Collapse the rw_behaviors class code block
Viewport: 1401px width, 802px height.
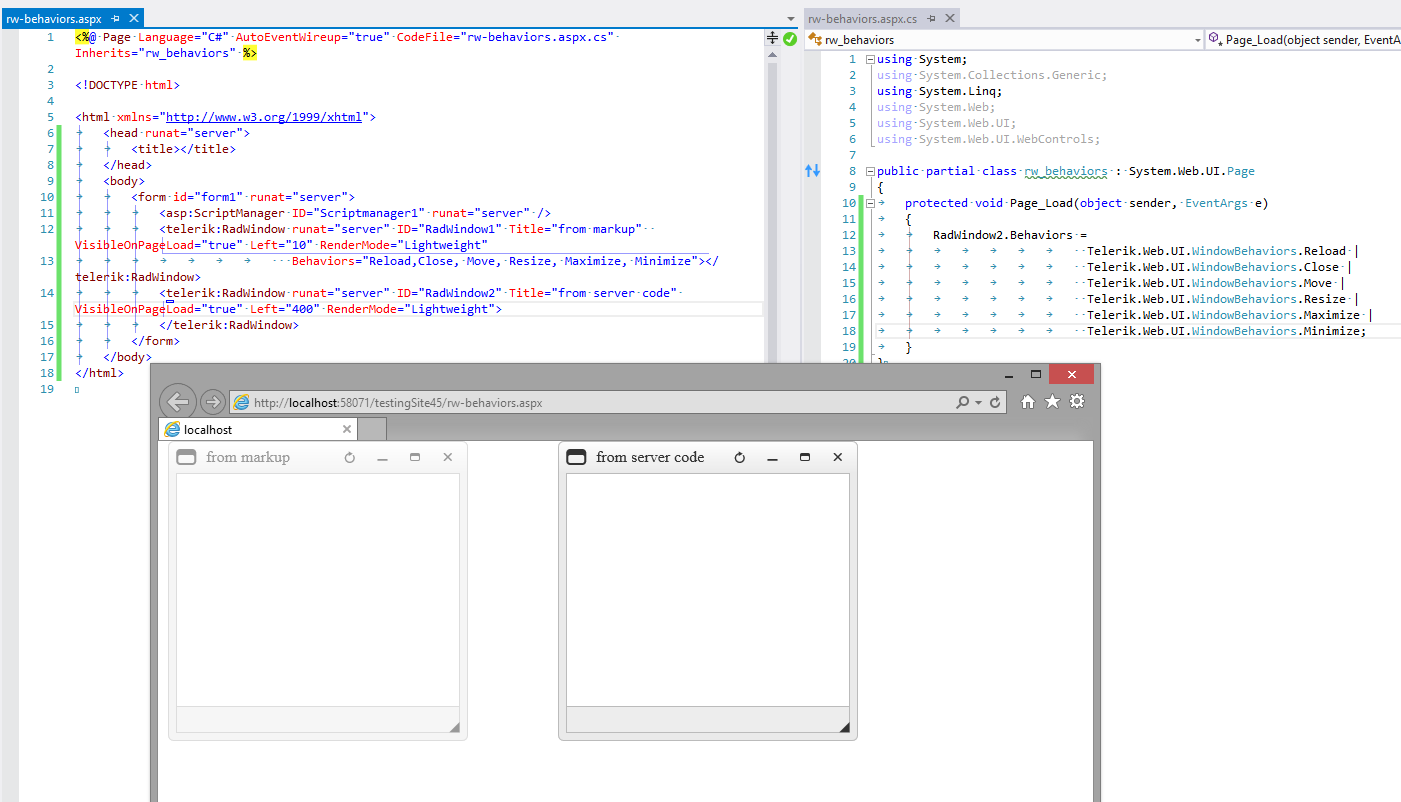(869, 171)
